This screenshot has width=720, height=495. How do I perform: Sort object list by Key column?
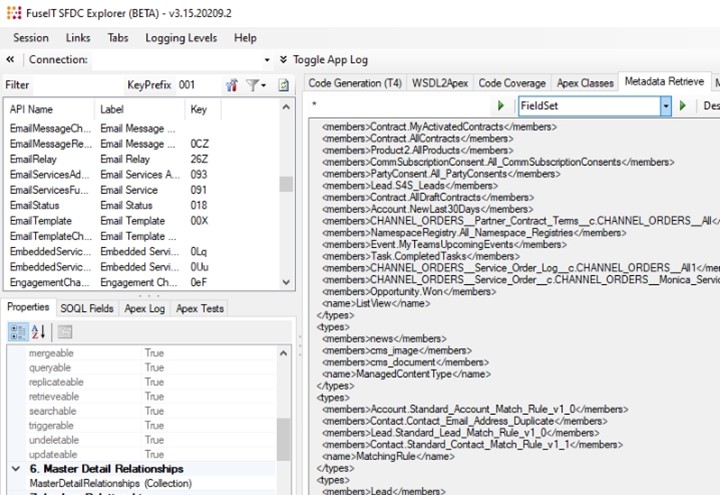pyautogui.click(x=202, y=109)
